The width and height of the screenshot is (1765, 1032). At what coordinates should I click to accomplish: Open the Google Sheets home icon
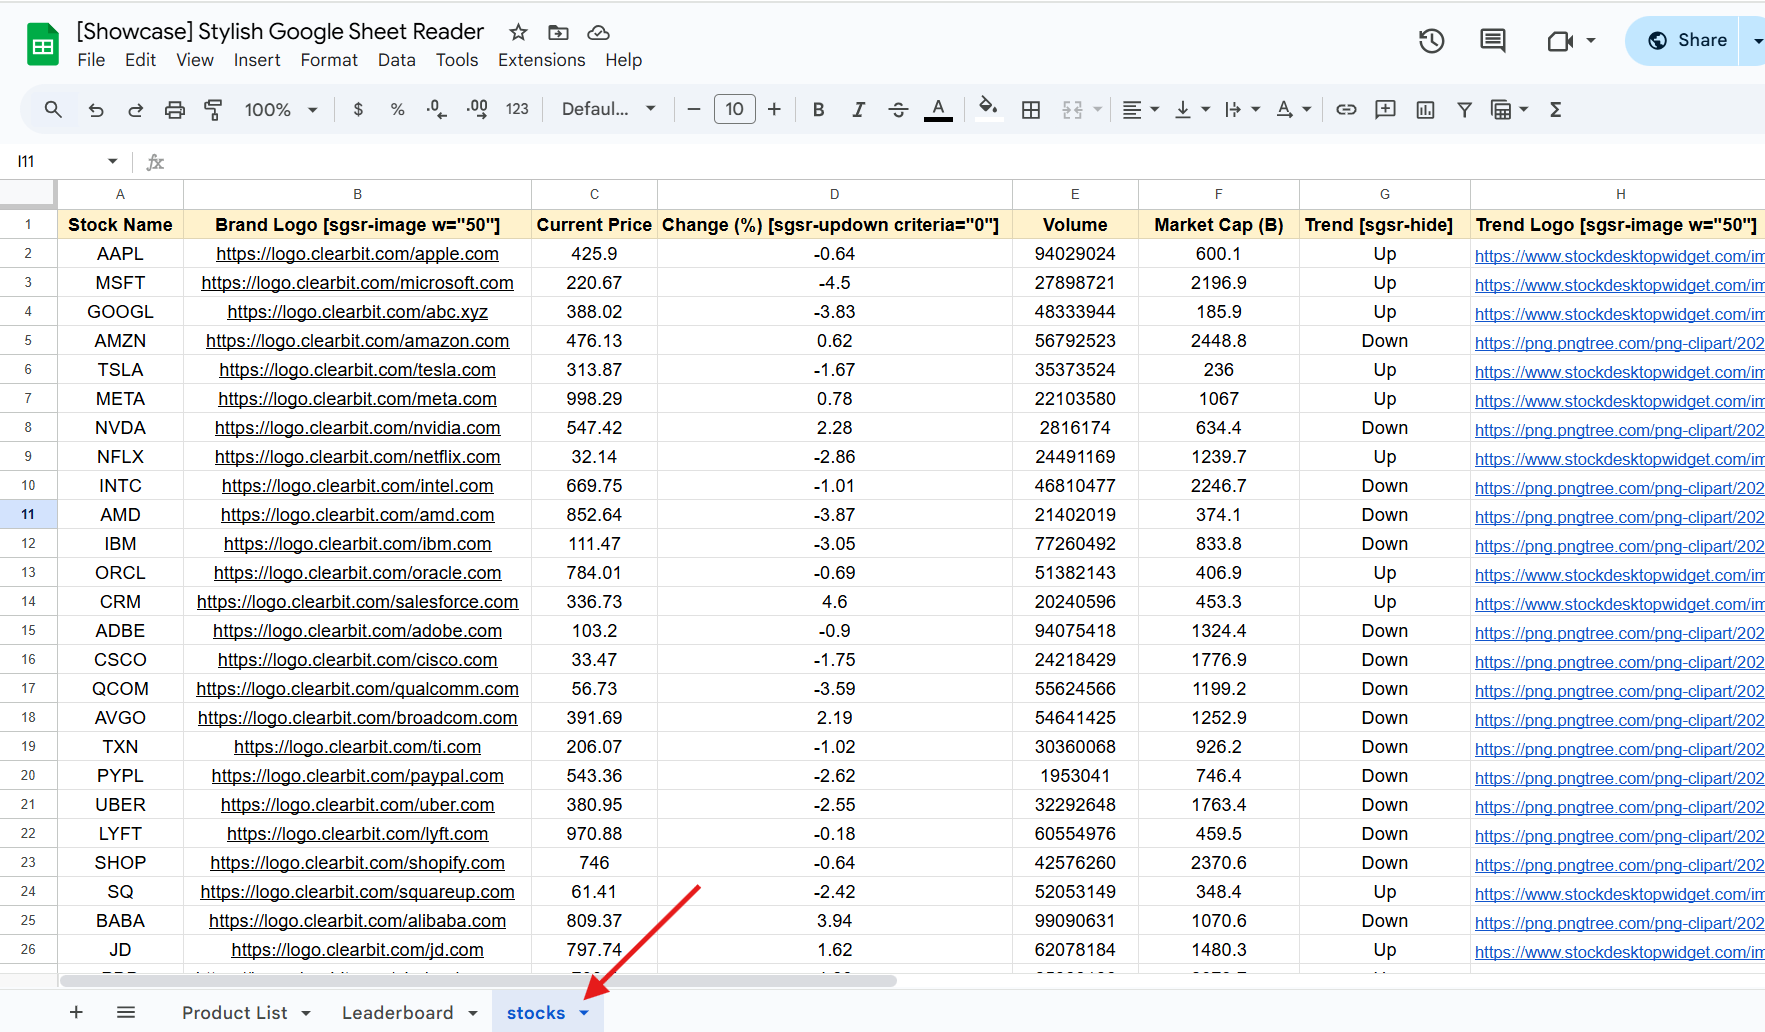tap(42, 45)
